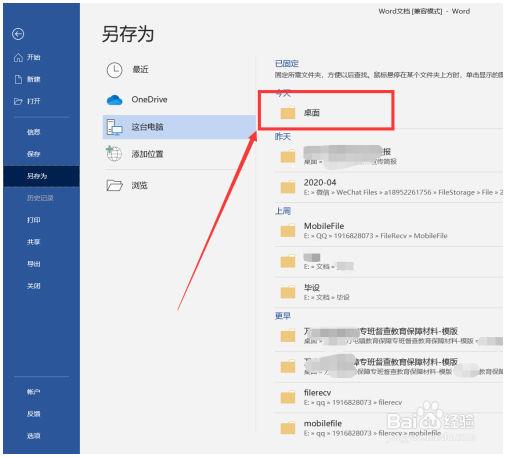Open the 导出 page
This screenshot has width=506, height=457.
tap(33, 264)
